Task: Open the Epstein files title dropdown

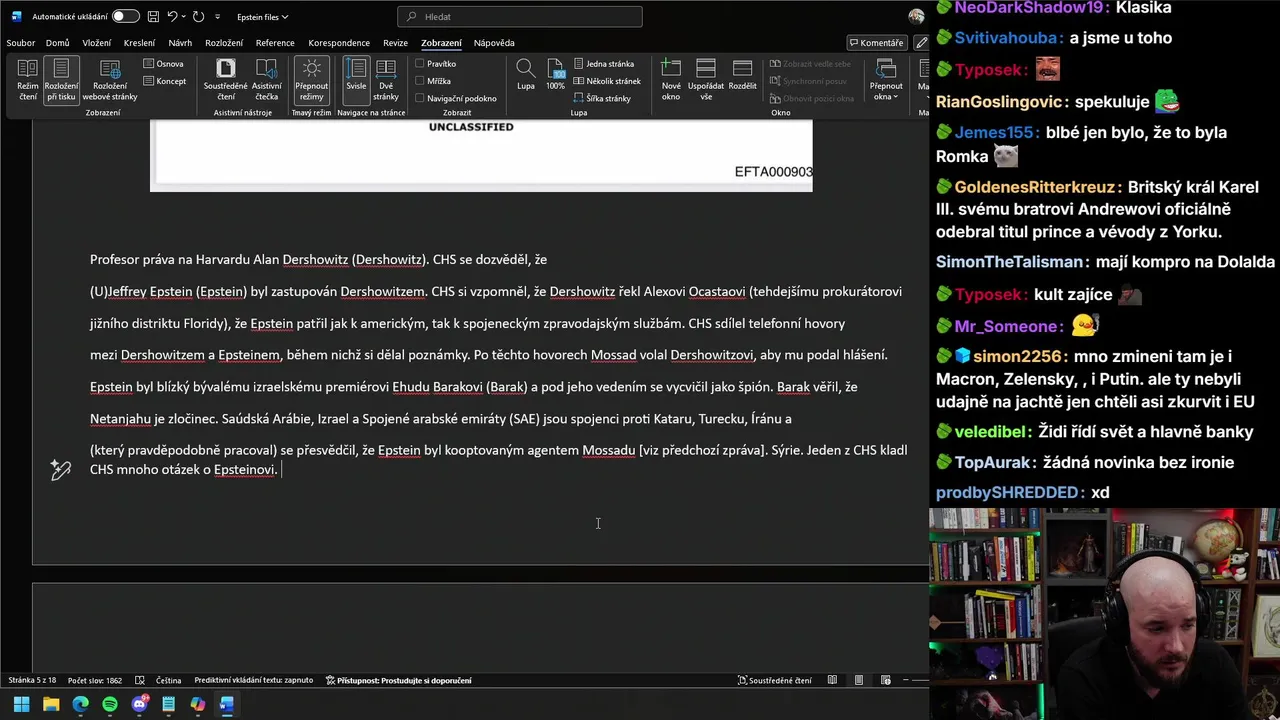Action: (262, 17)
